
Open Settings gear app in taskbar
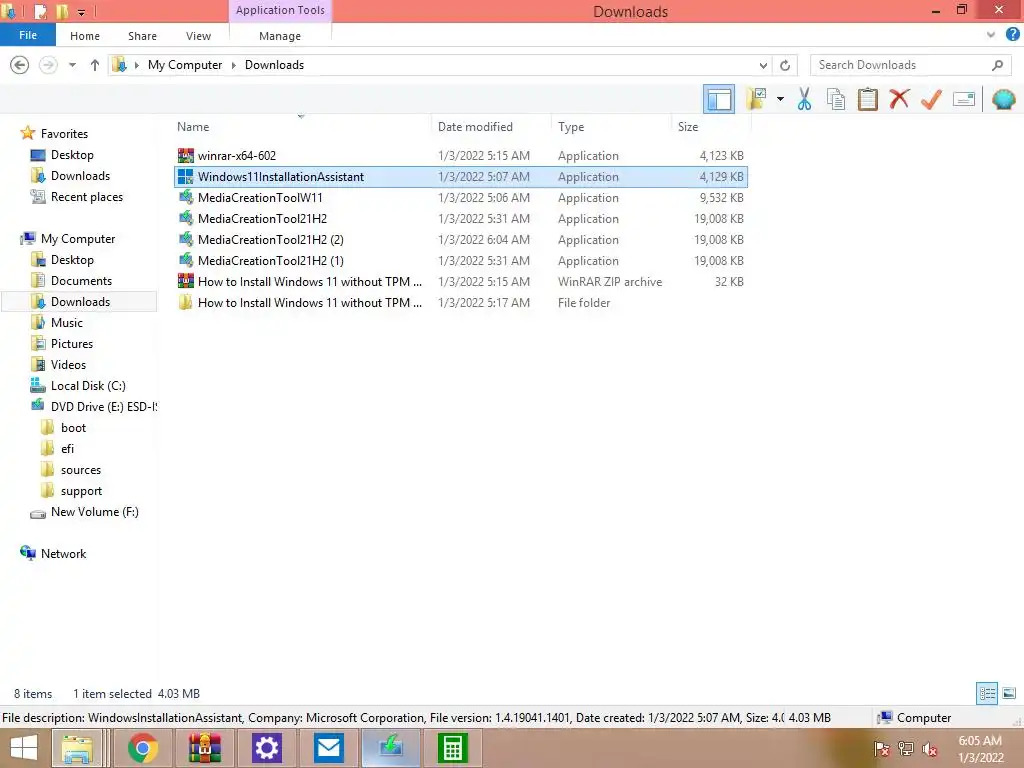[266, 748]
